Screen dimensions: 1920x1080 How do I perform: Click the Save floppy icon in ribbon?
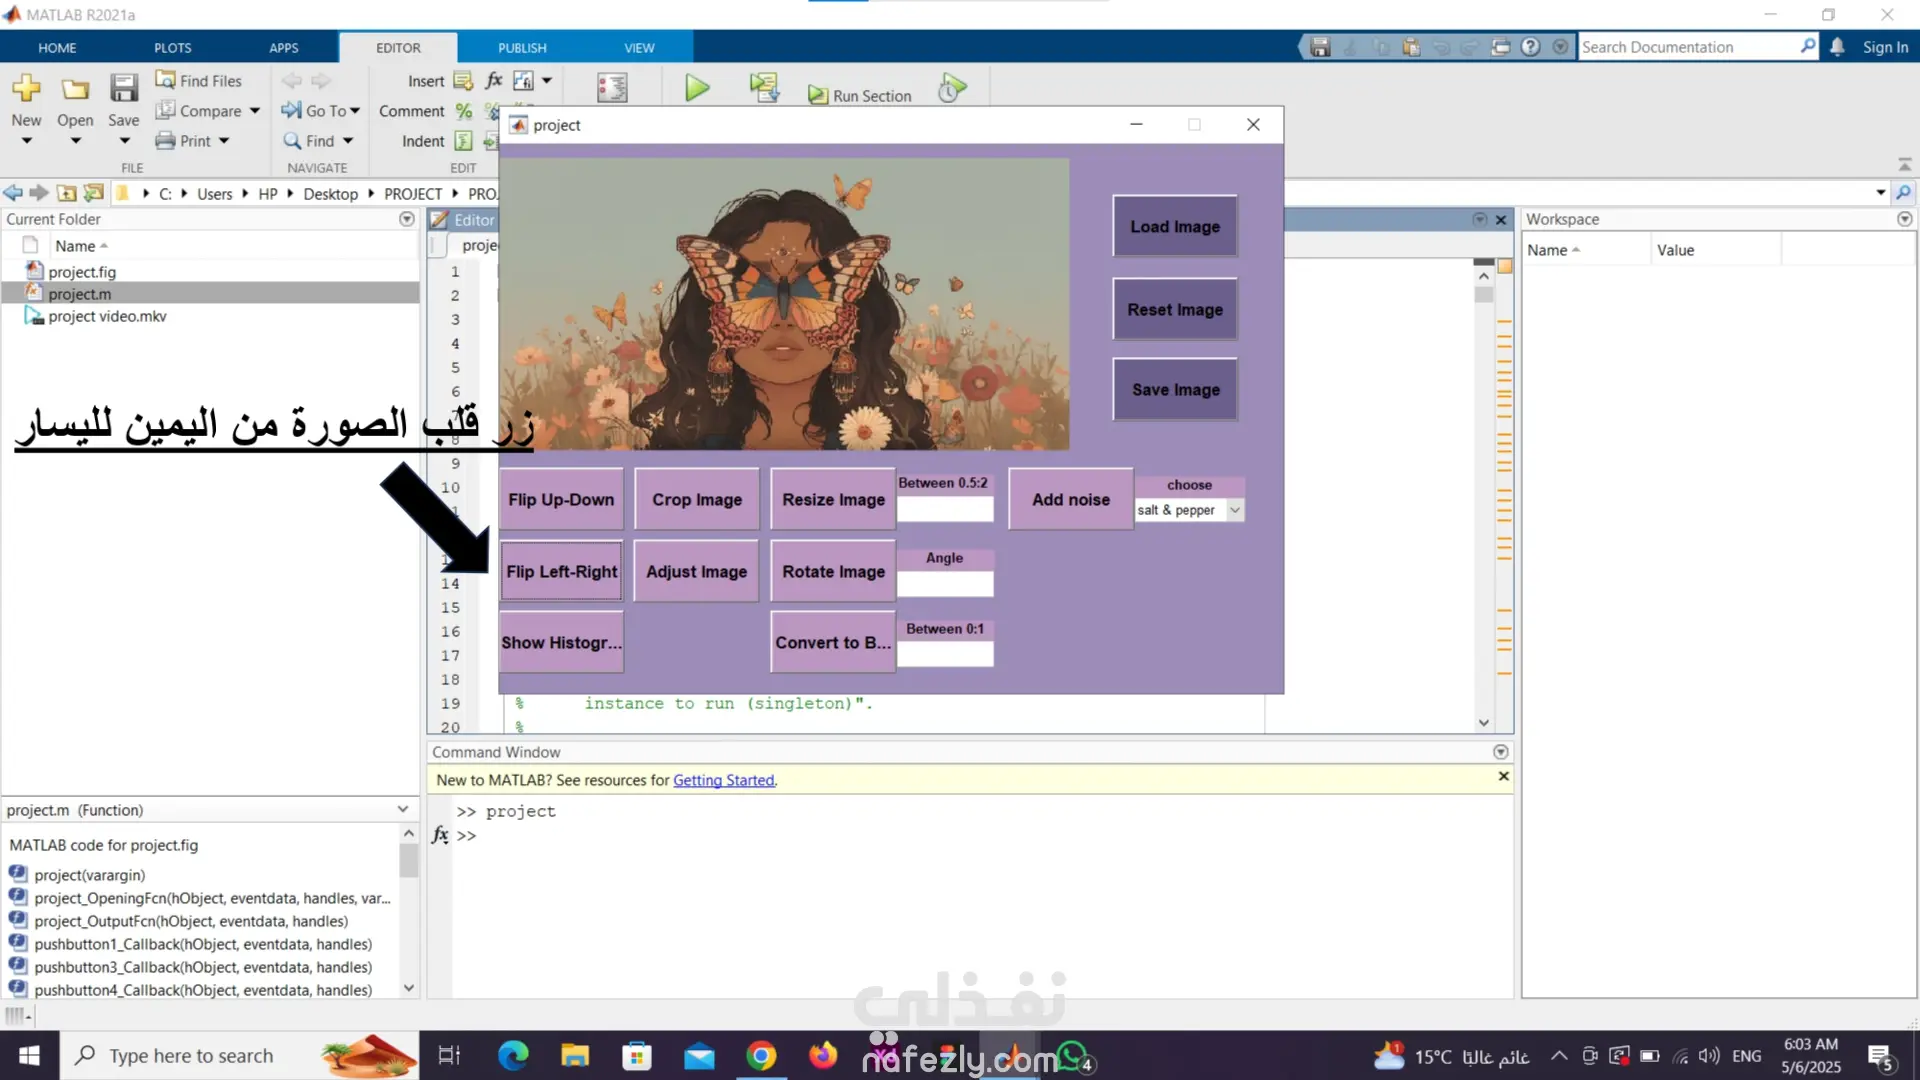point(124,88)
